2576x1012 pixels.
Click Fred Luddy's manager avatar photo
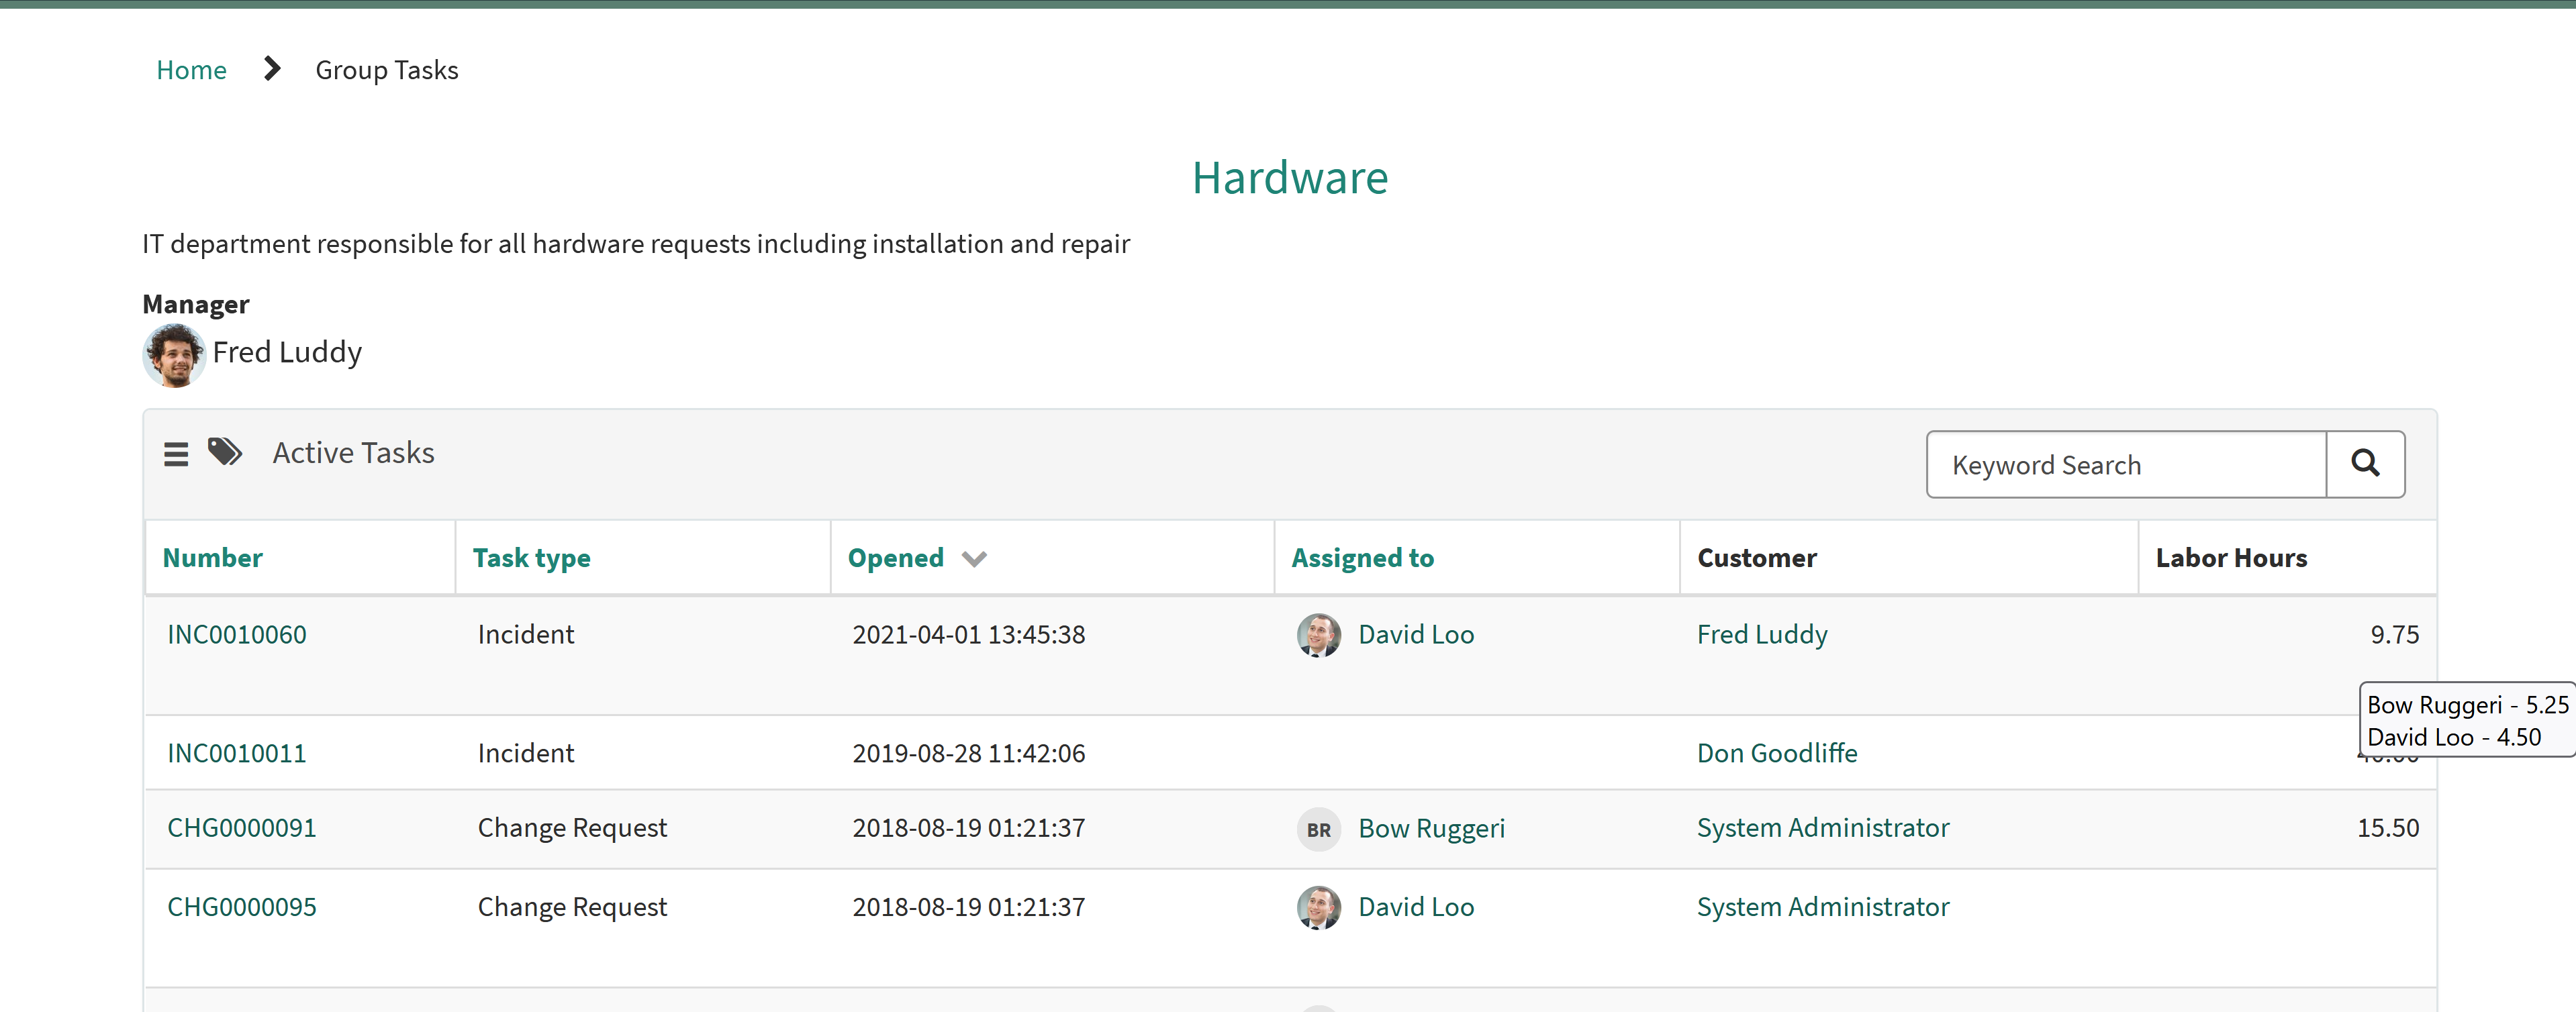(174, 354)
